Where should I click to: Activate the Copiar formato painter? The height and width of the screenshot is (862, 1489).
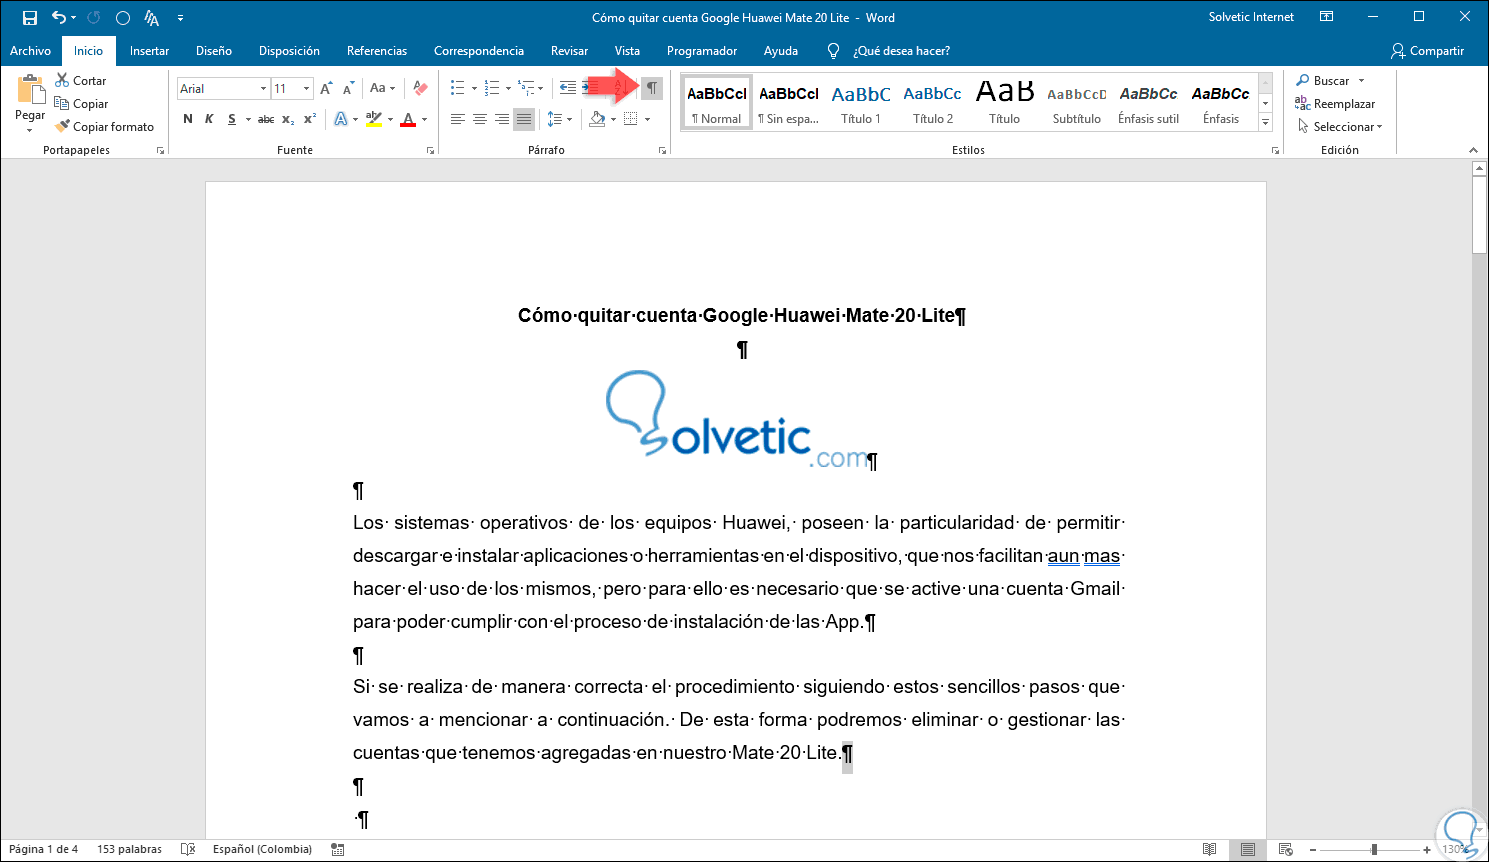click(x=105, y=127)
